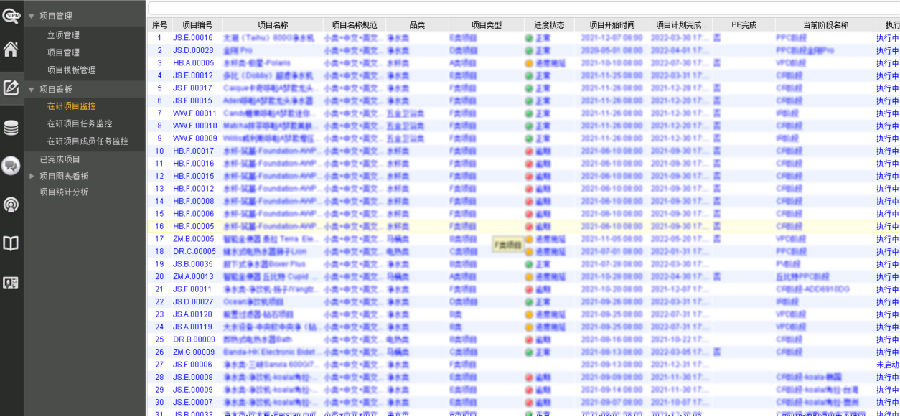This screenshot has width=900, height=416.
Task: Click green status dot for project JS.E.00010
Action: click(529, 37)
